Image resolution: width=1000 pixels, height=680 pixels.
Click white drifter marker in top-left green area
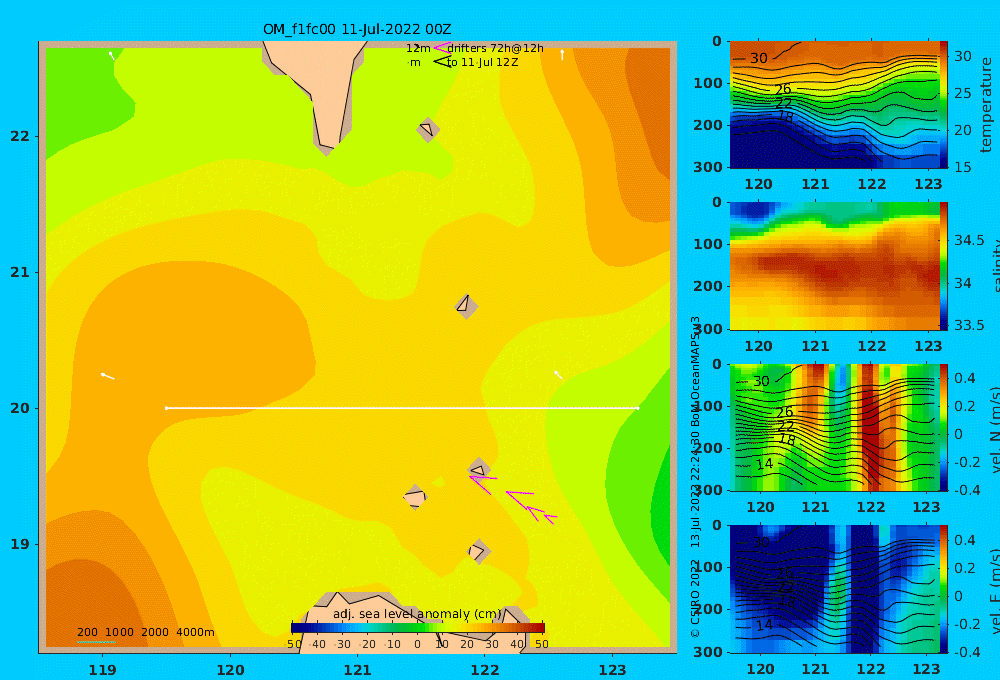(x=112, y=55)
